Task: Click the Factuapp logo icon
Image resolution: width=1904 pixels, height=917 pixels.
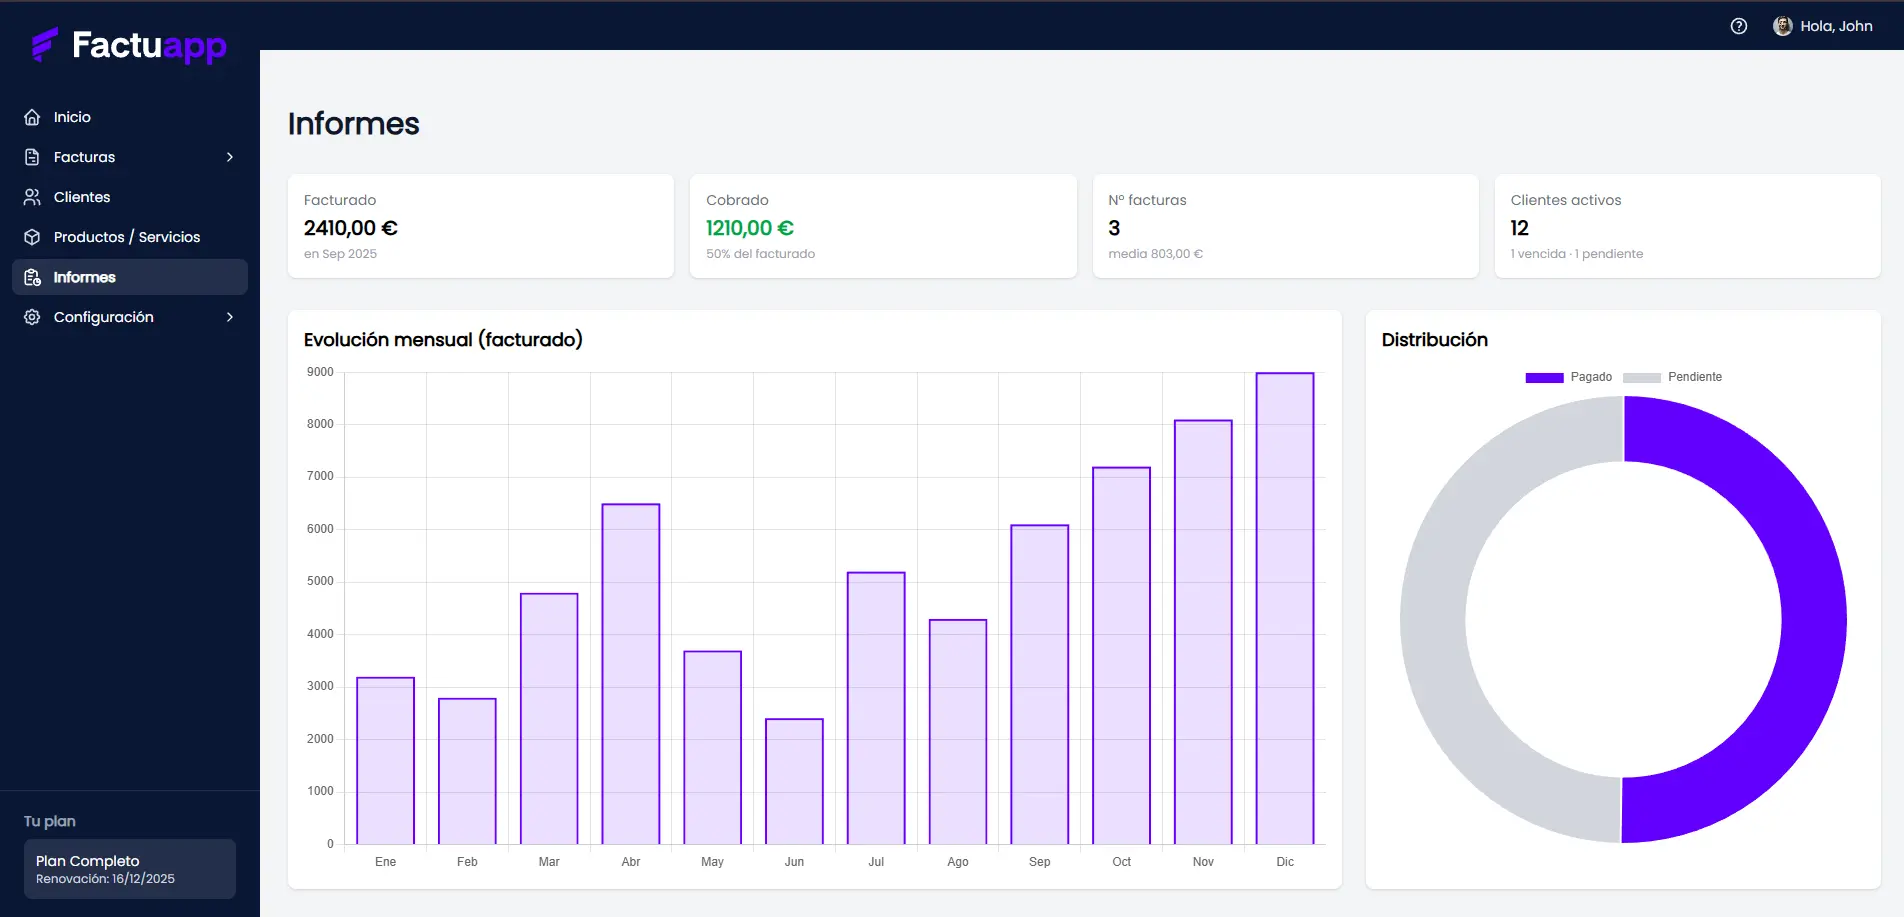Action: tap(45, 45)
